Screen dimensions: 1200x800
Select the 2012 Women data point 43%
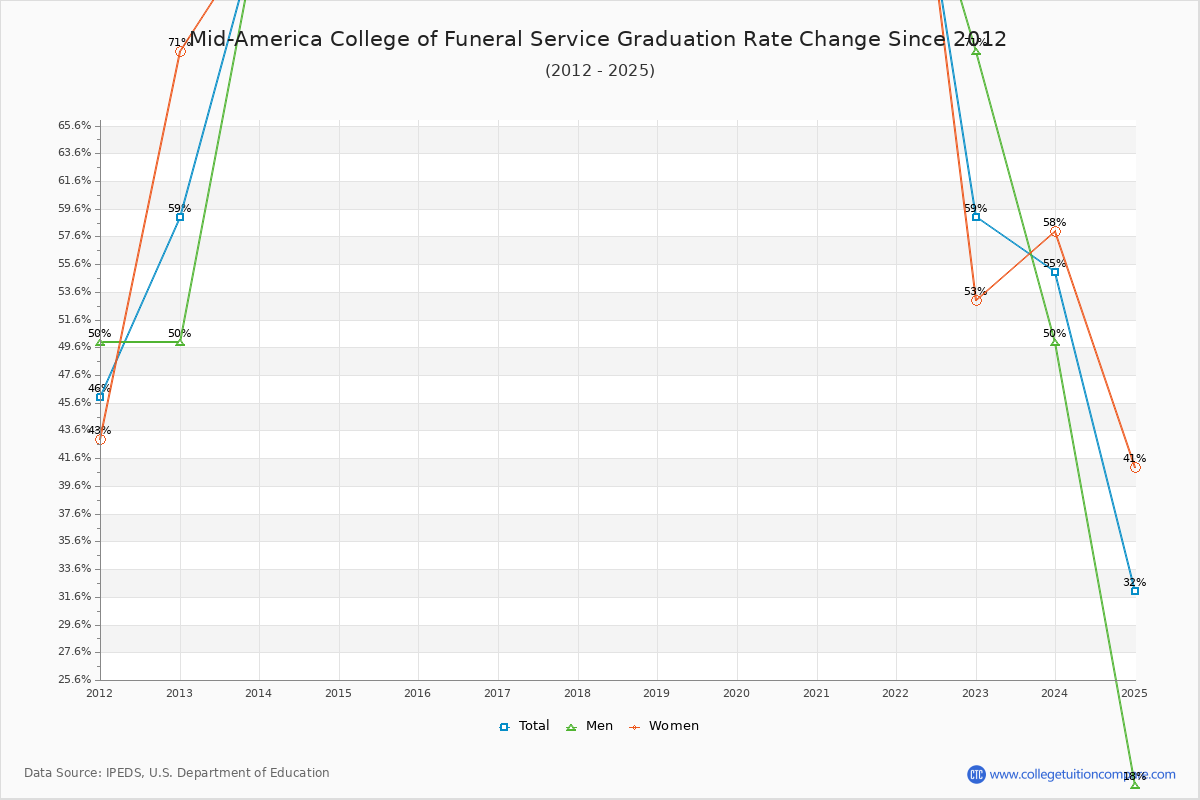click(x=100, y=439)
